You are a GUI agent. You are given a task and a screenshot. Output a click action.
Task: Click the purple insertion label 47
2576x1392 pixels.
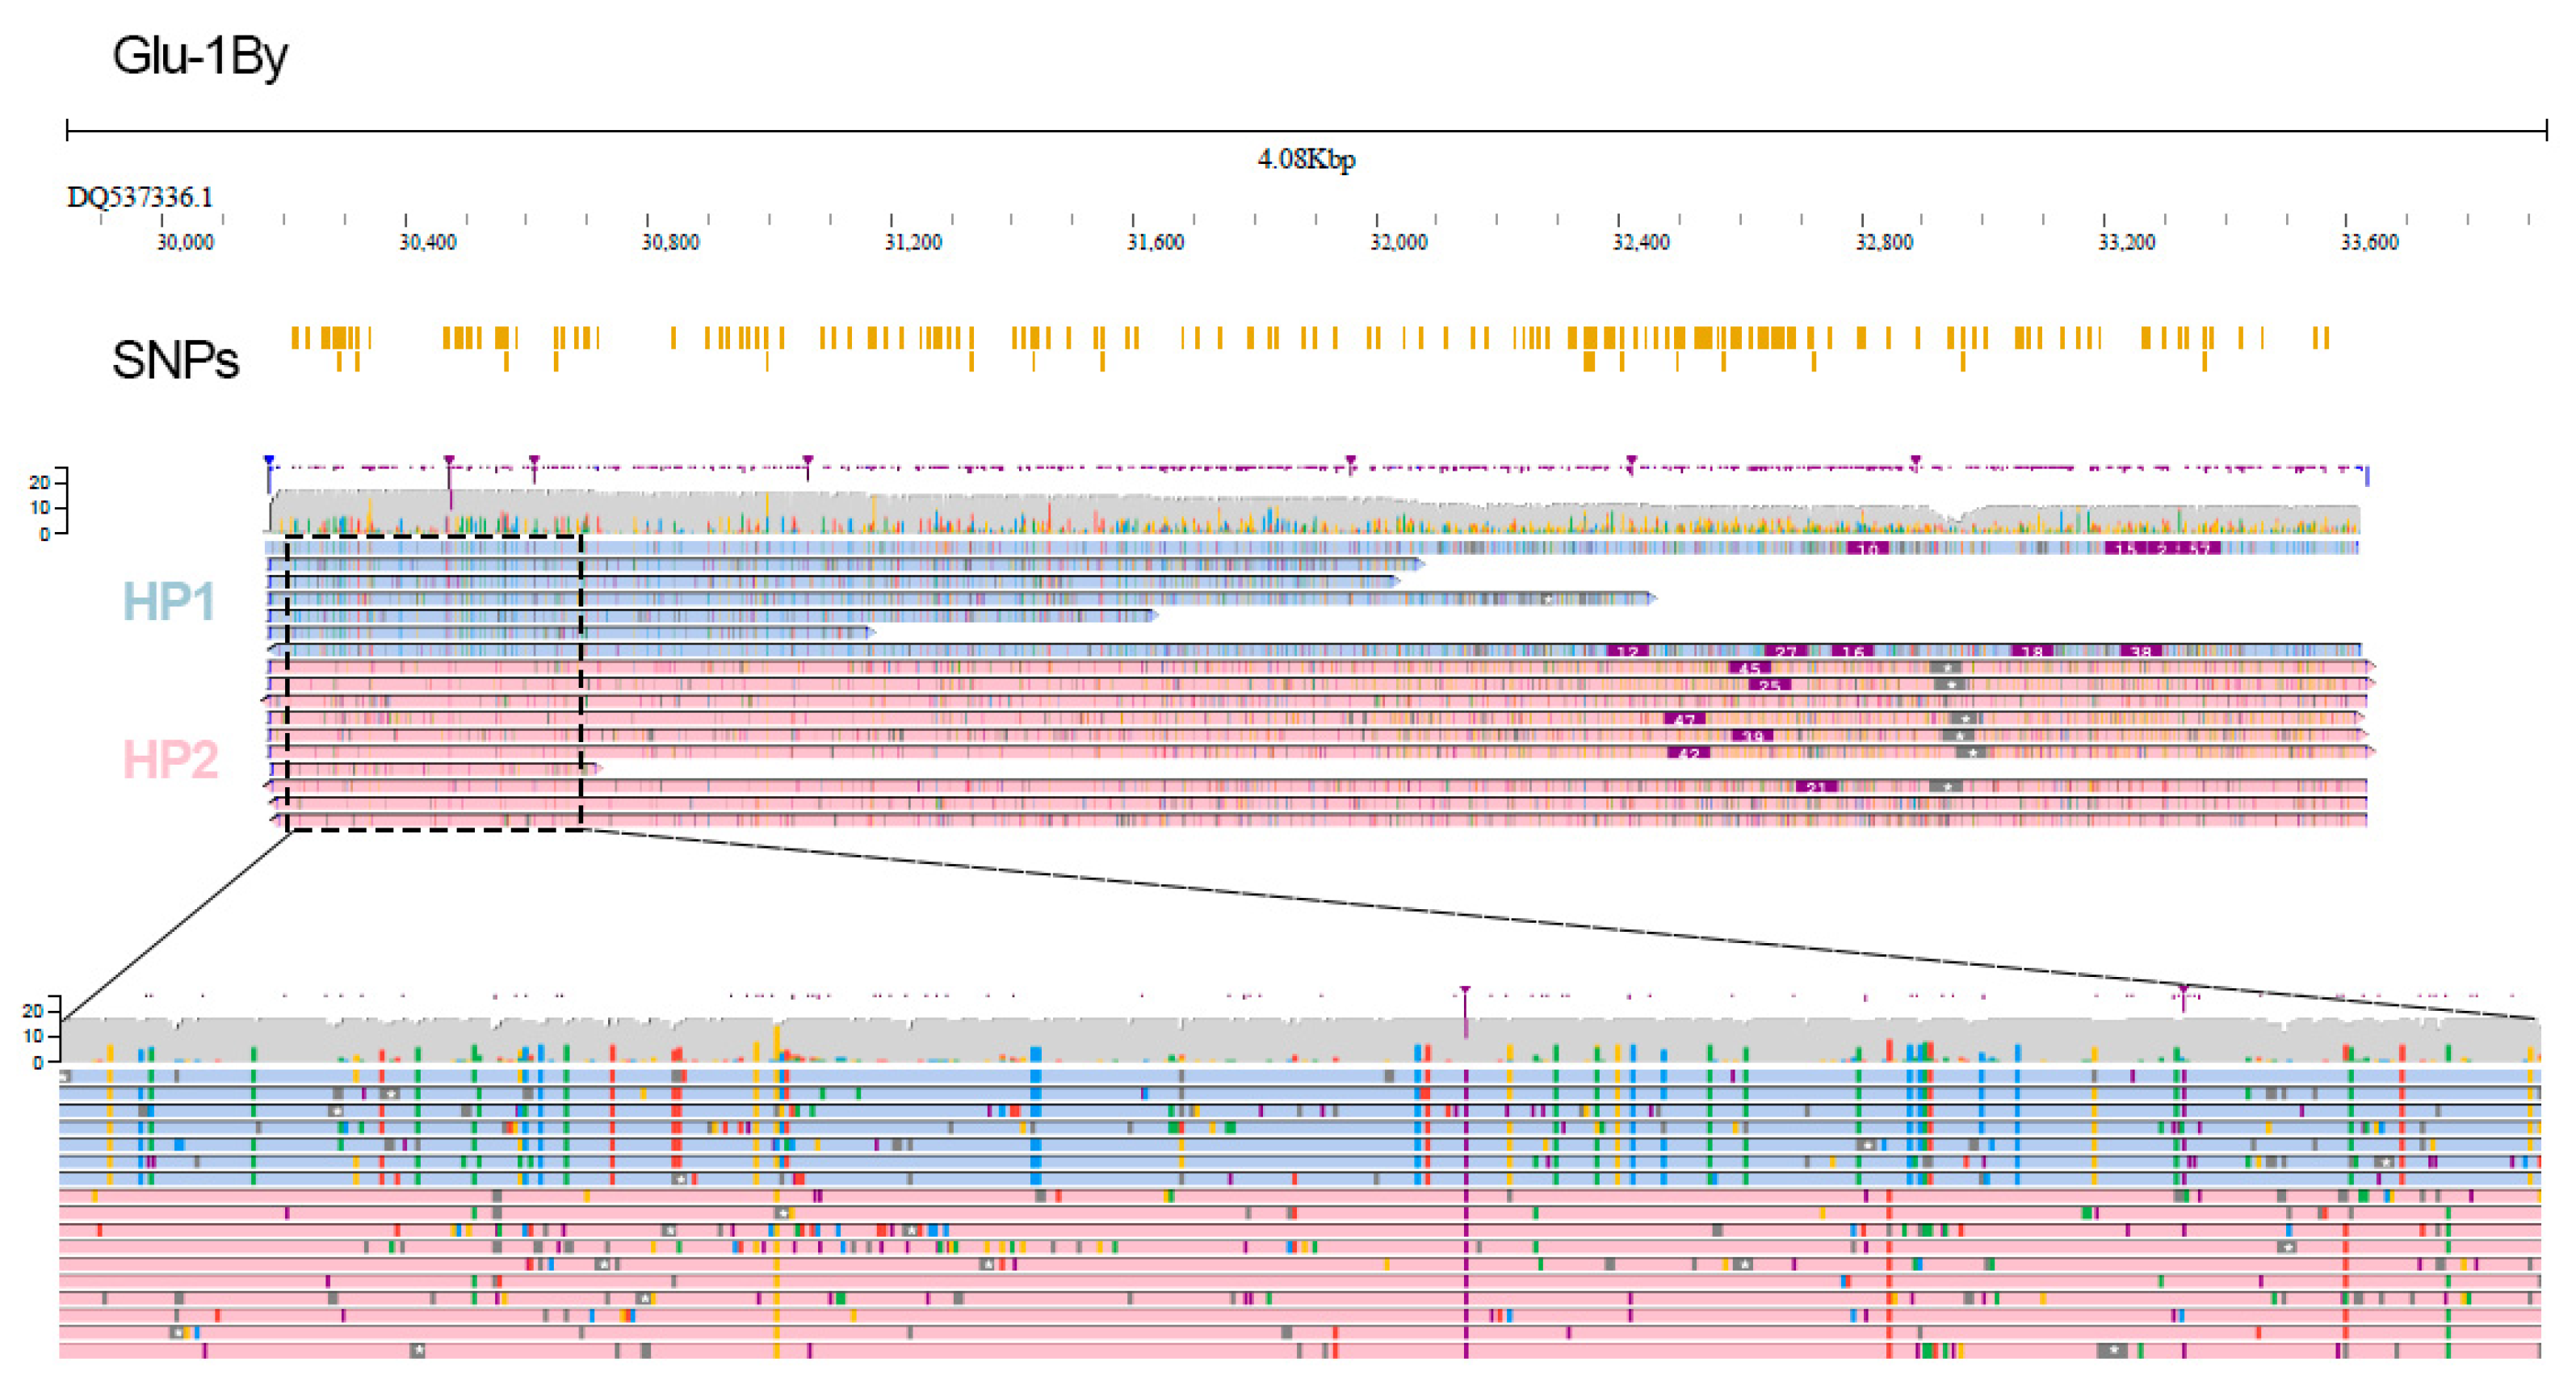1685,719
